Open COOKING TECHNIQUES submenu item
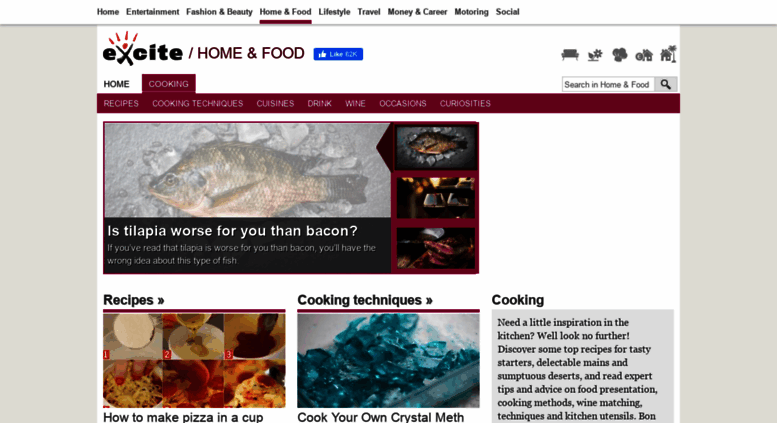The image size is (777, 423). (198, 104)
